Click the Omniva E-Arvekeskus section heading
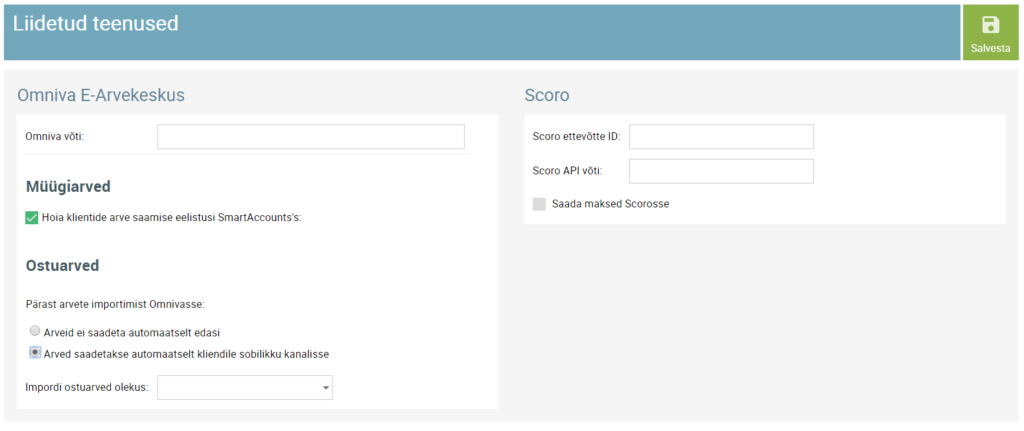The height and width of the screenshot is (431, 1024). click(101, 95)
